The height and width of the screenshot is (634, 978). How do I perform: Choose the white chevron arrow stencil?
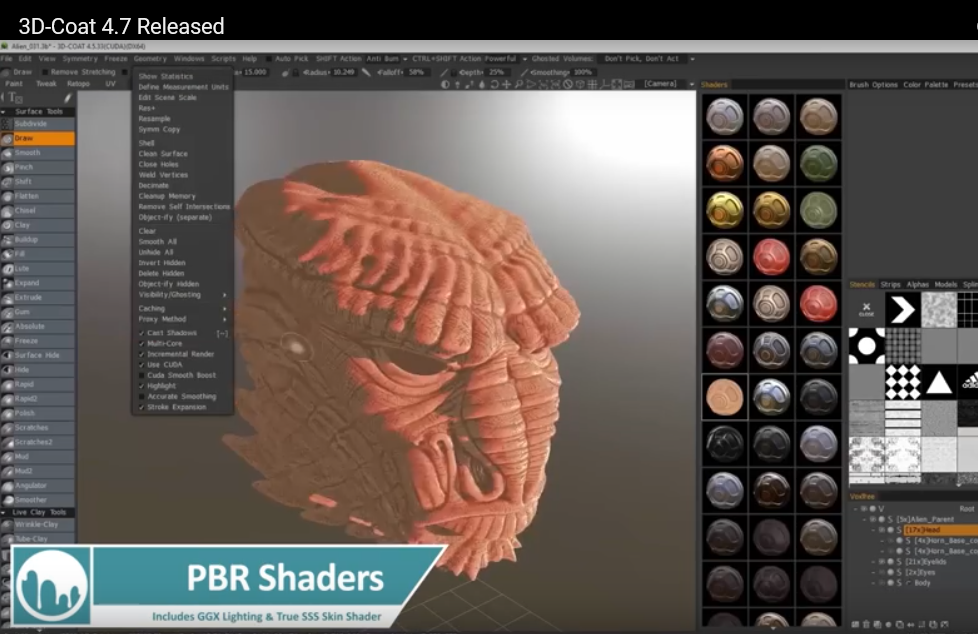[x=903, y=309]
